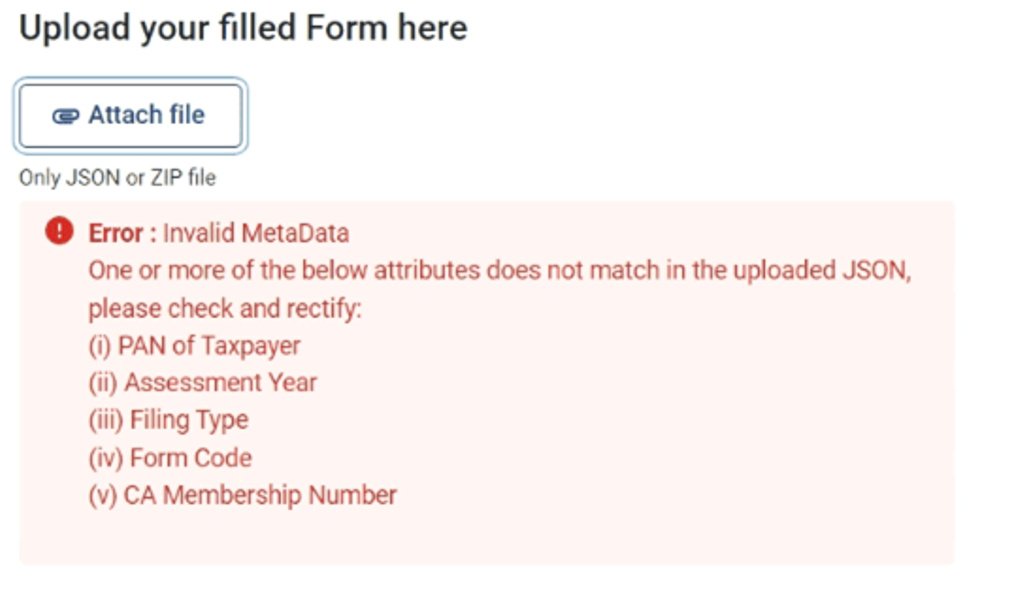Click the 'Invalid MetaData' text
Viewport: 1034px width, 598px height.
[256, 233]
